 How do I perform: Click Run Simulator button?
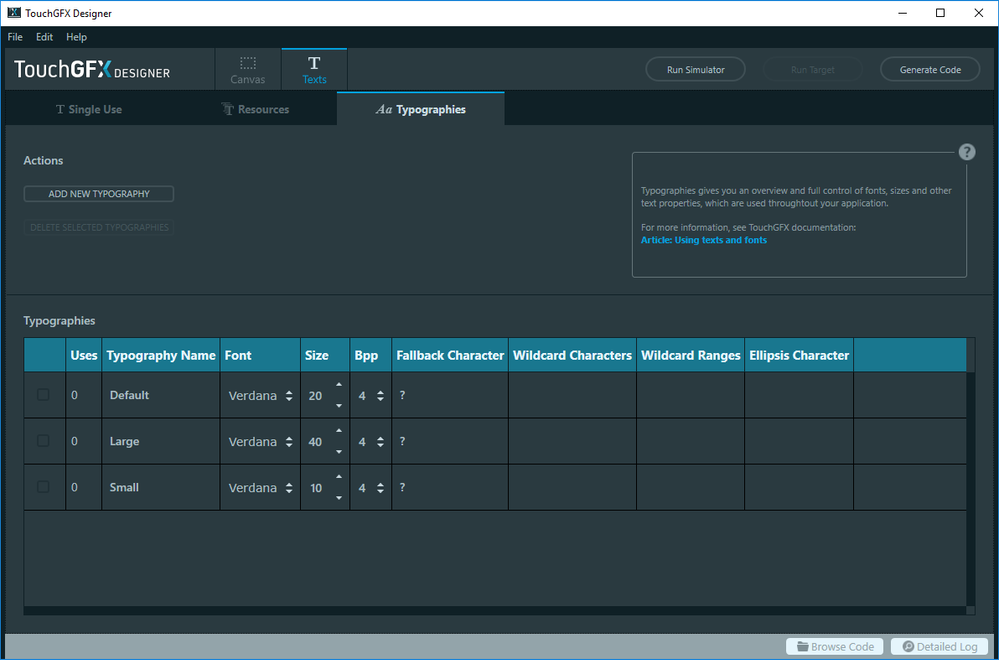pyautogui.click(x=696, y=69)
